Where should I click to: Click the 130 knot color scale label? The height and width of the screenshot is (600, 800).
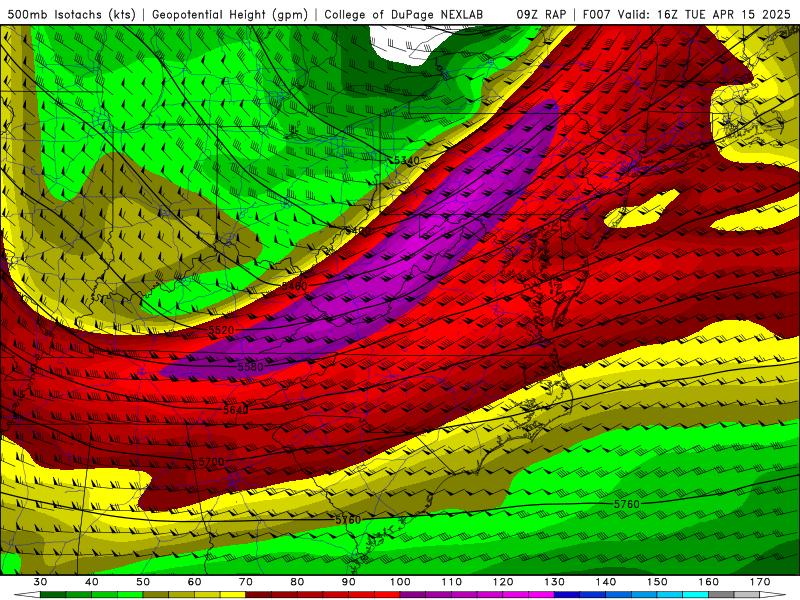pos(555,582)
